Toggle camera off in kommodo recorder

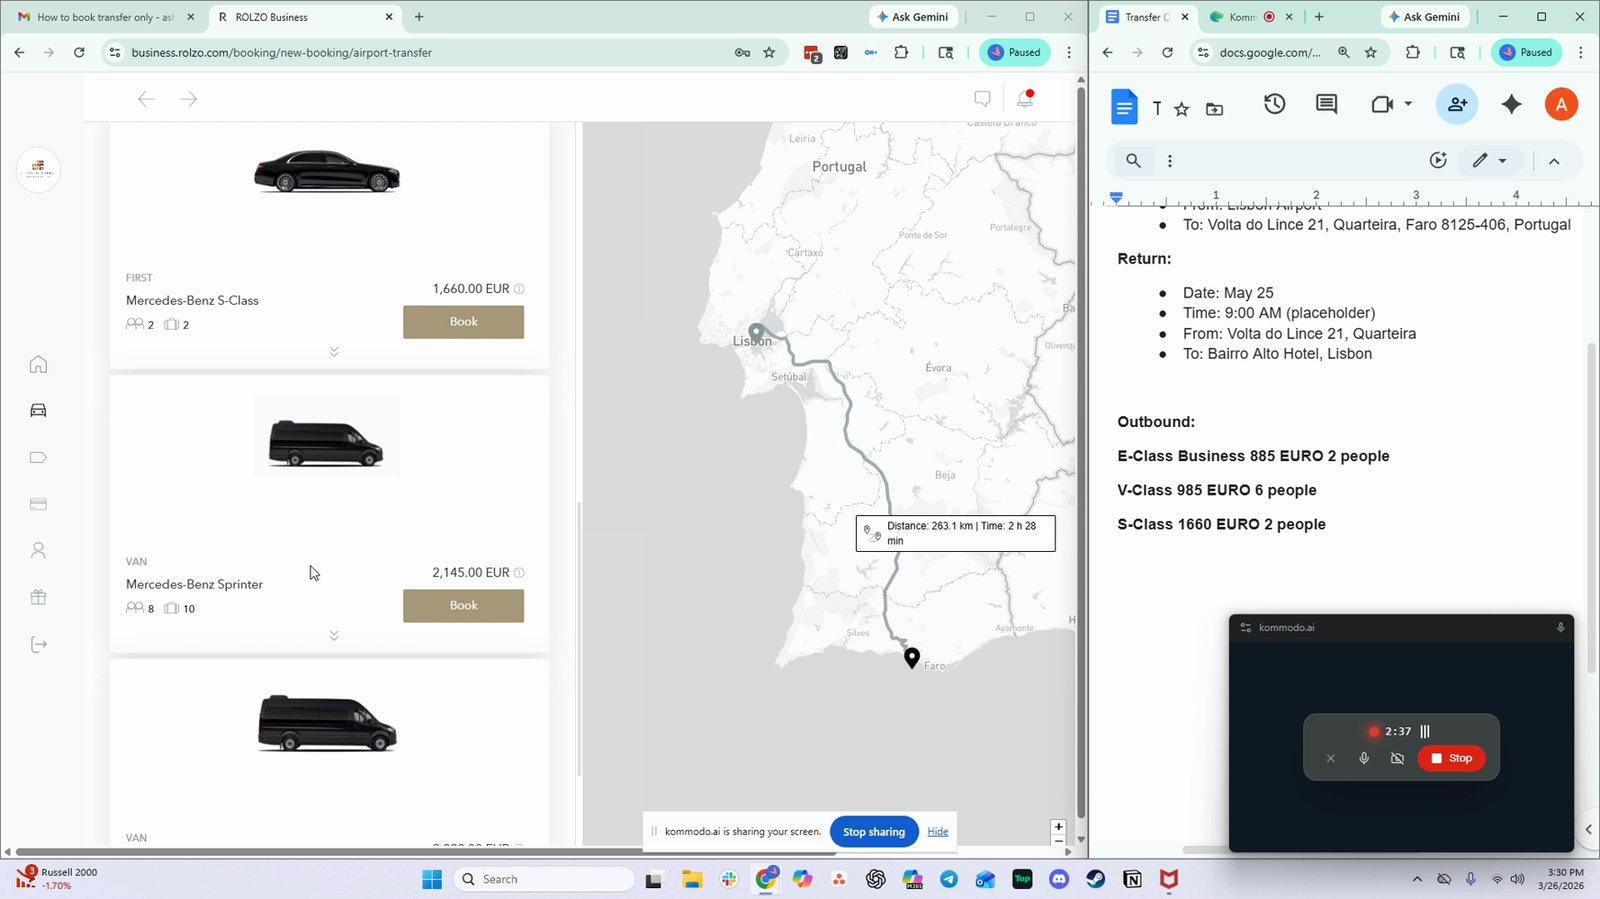click(1397, 758)
